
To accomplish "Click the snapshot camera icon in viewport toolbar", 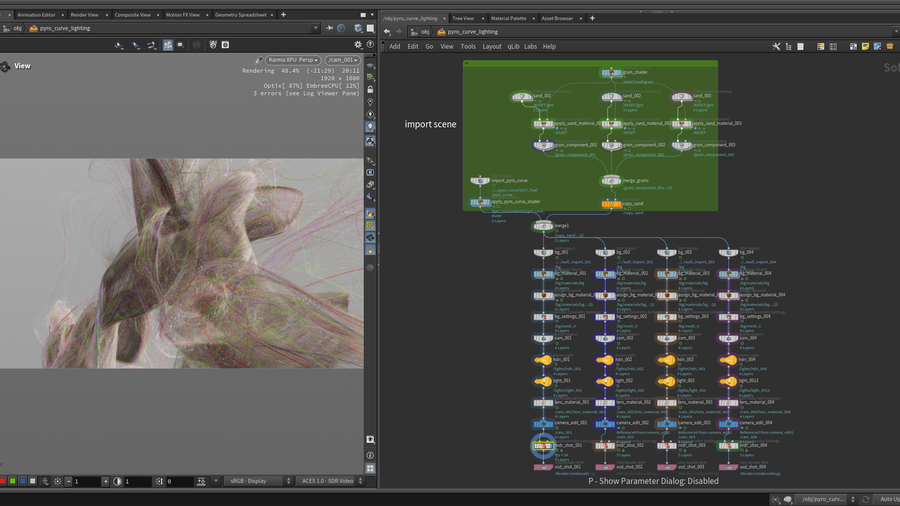I will tap(225, 45).
